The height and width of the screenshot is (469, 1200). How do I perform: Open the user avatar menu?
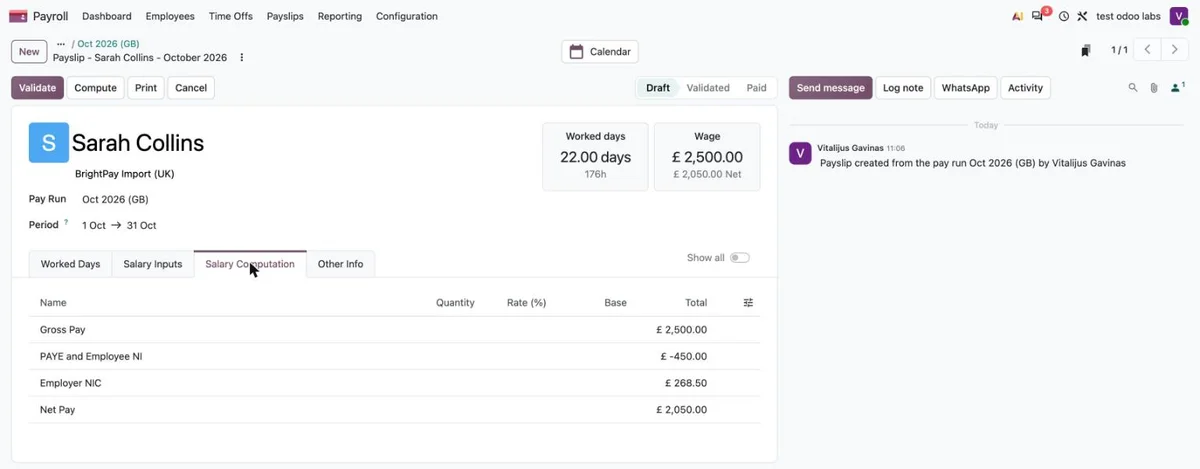coord(1179,16)
